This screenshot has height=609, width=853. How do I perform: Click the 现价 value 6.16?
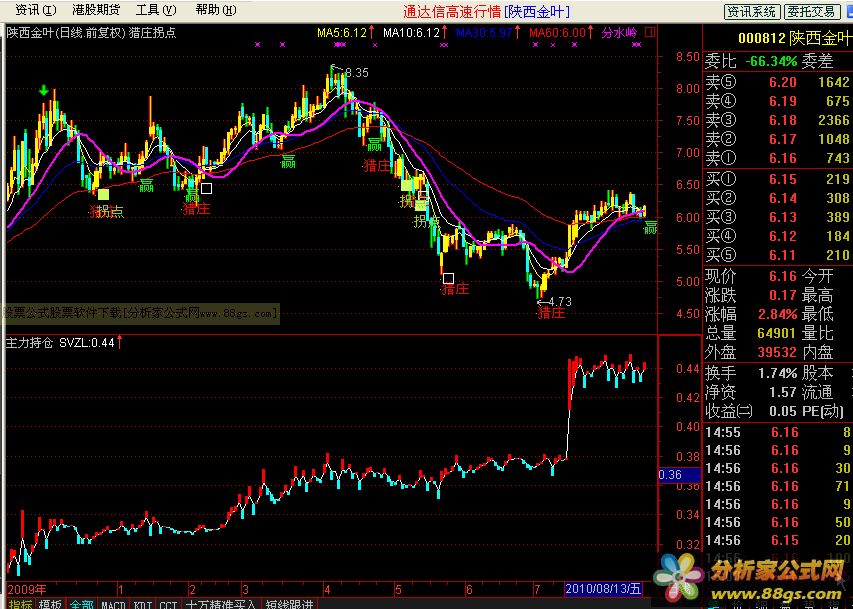coord(782,276)
